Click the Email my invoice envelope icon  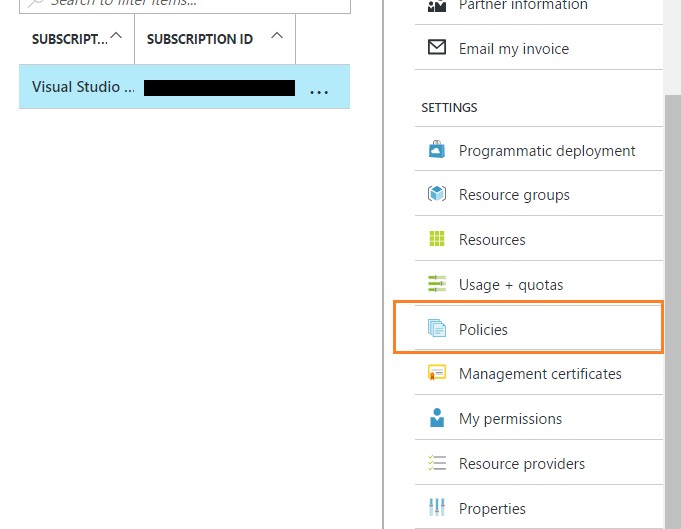point(436,48)
